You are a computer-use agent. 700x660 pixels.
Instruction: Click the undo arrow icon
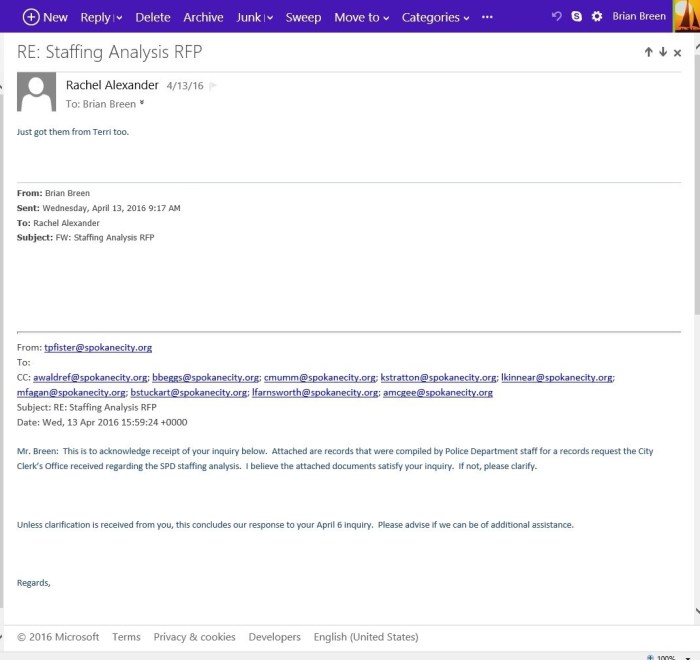click(x=557, y=17)
